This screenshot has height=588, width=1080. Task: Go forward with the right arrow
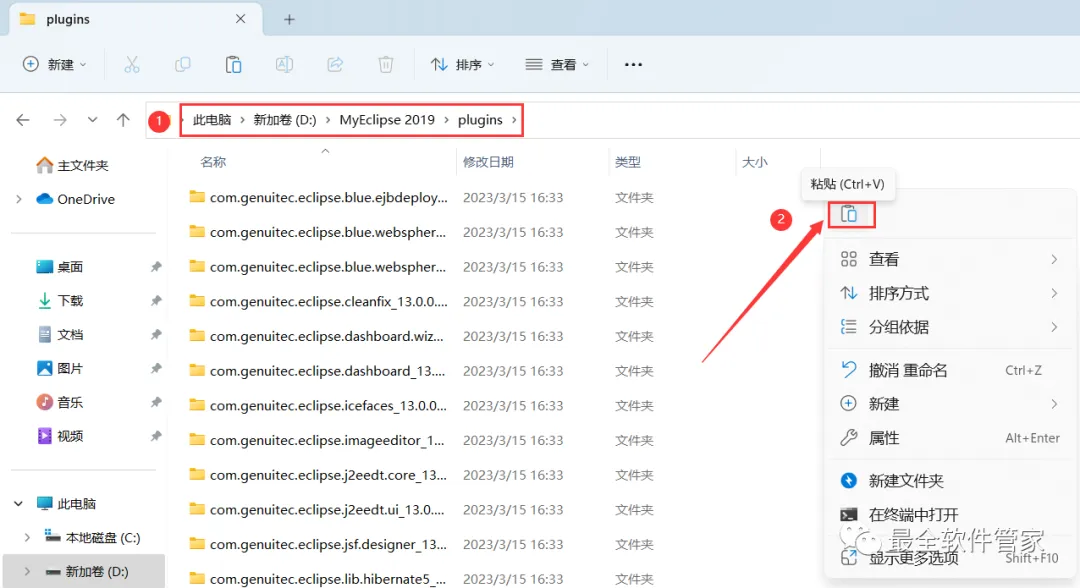(60, 120)
